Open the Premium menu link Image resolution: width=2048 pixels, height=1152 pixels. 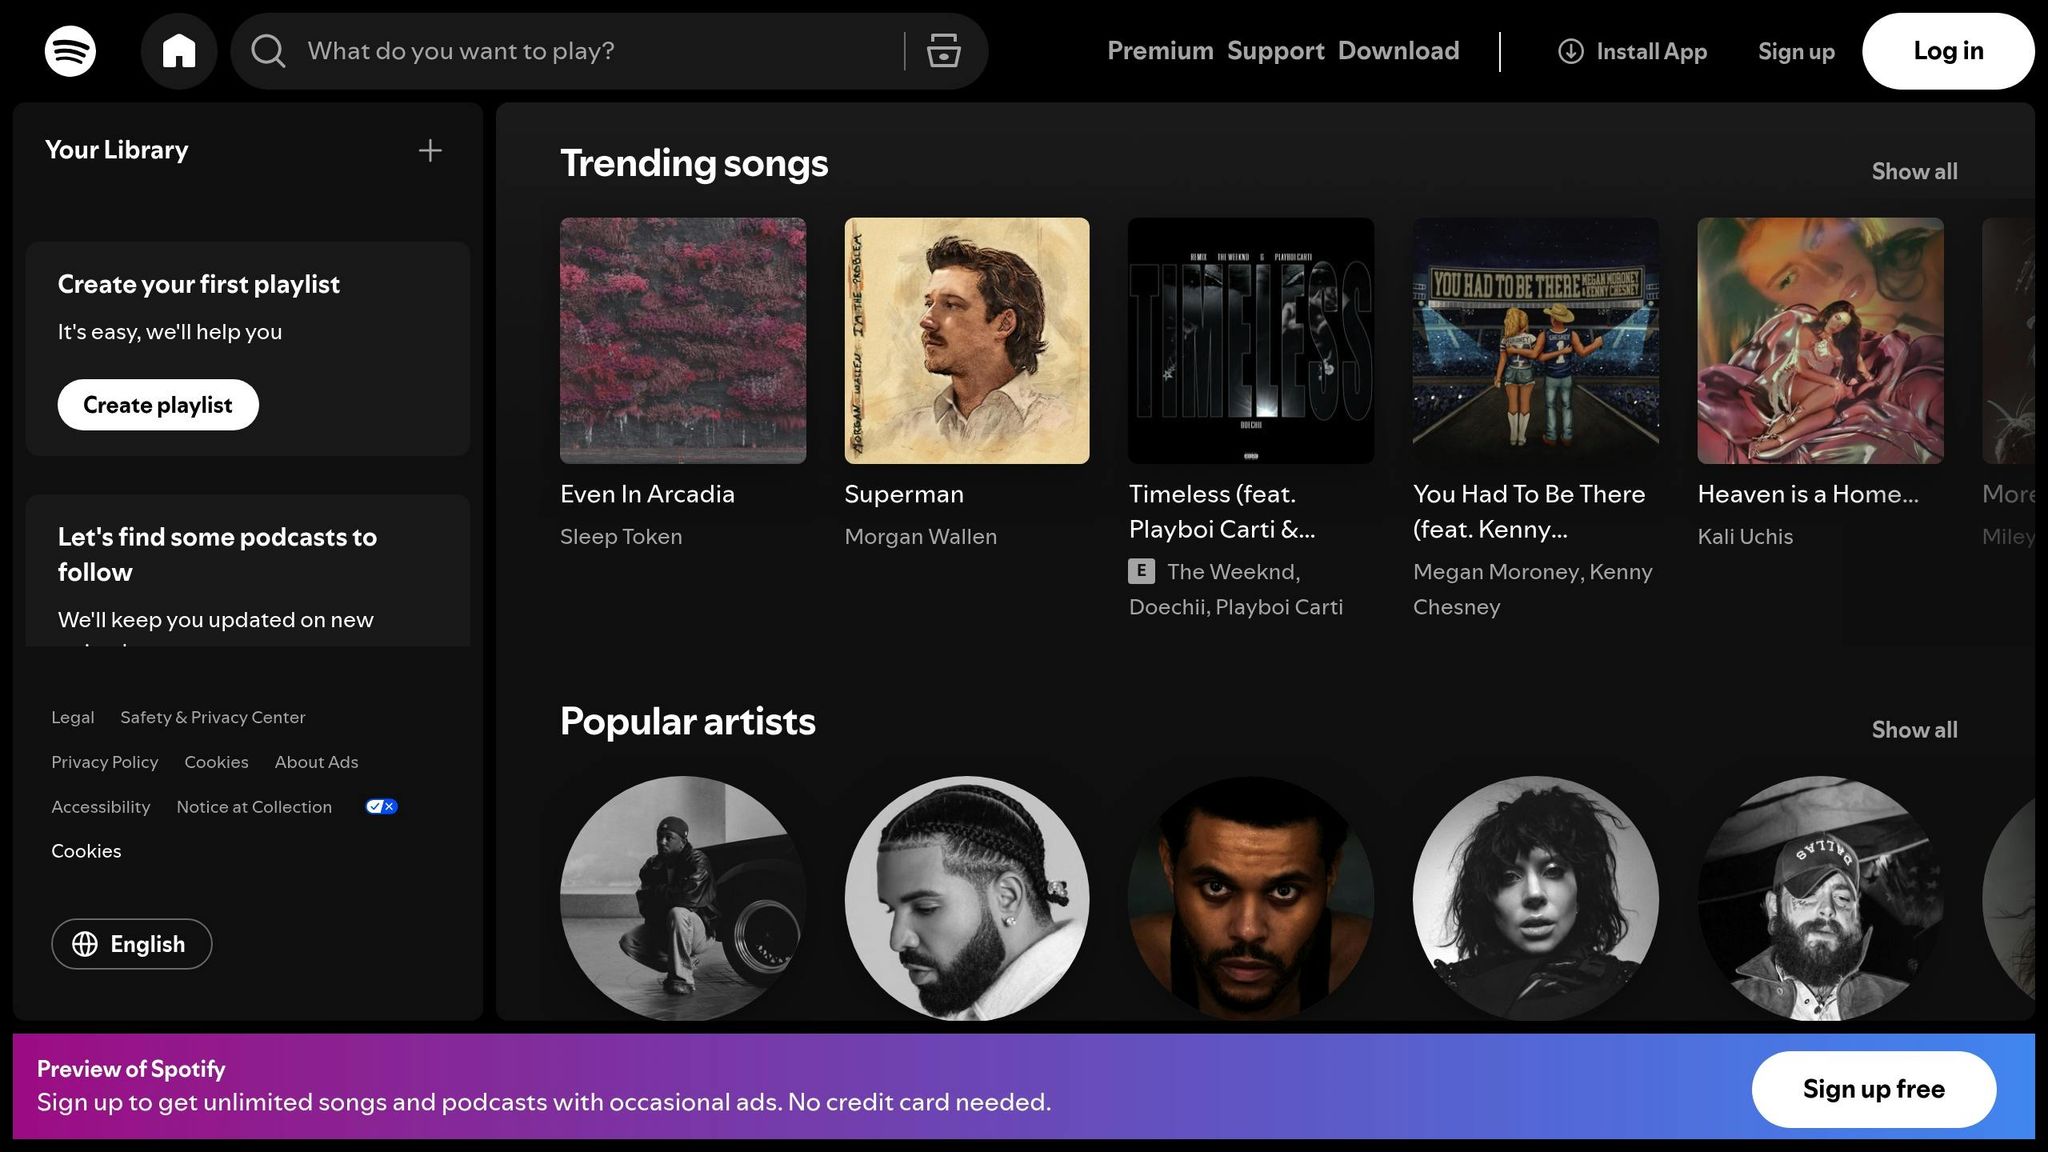point(1160,51)
